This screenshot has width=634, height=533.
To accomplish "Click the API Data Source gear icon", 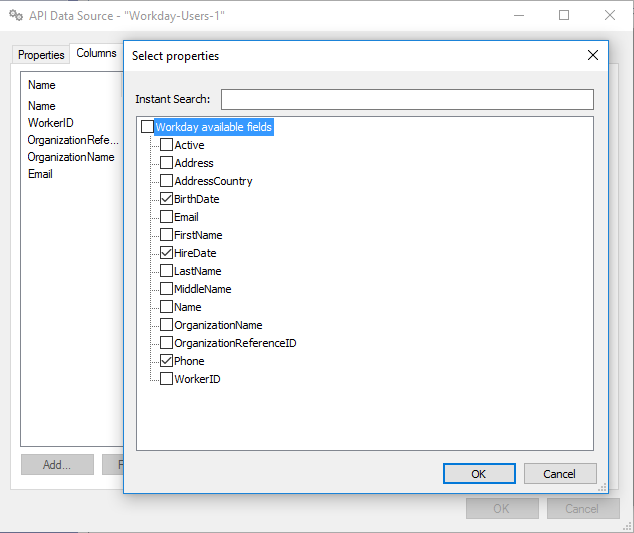I will [x=16, y=15].
